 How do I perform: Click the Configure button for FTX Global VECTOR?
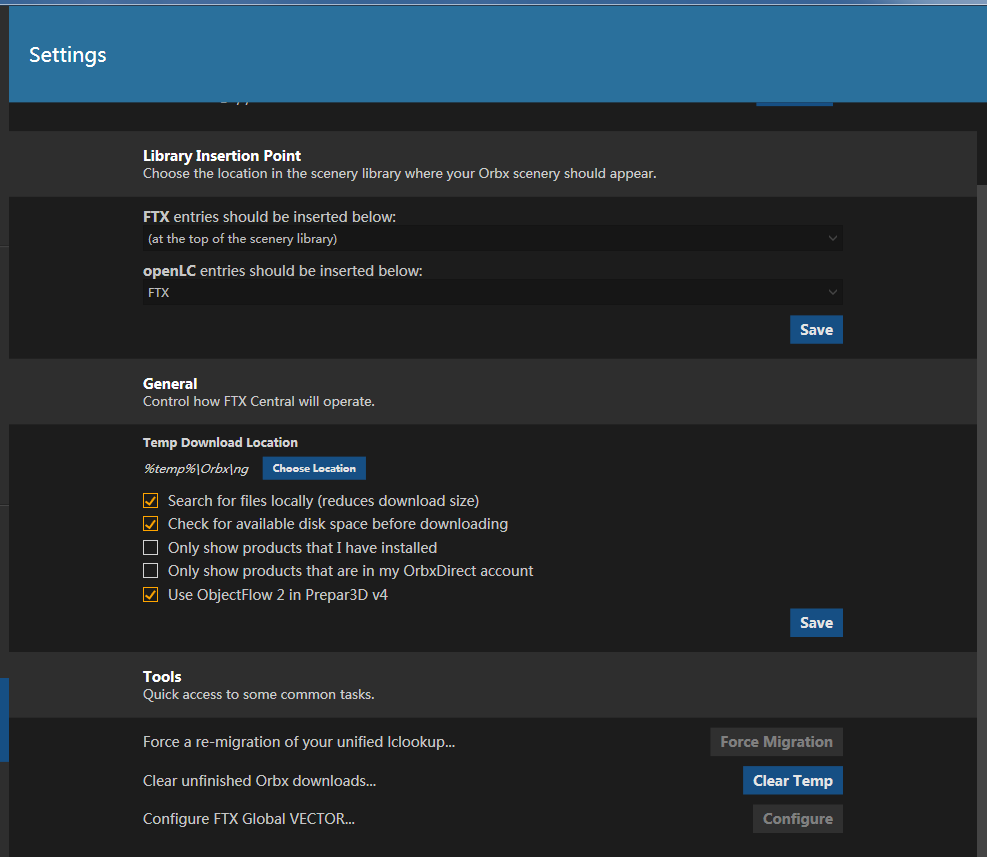pyautogui.click(x=798, y=819)
